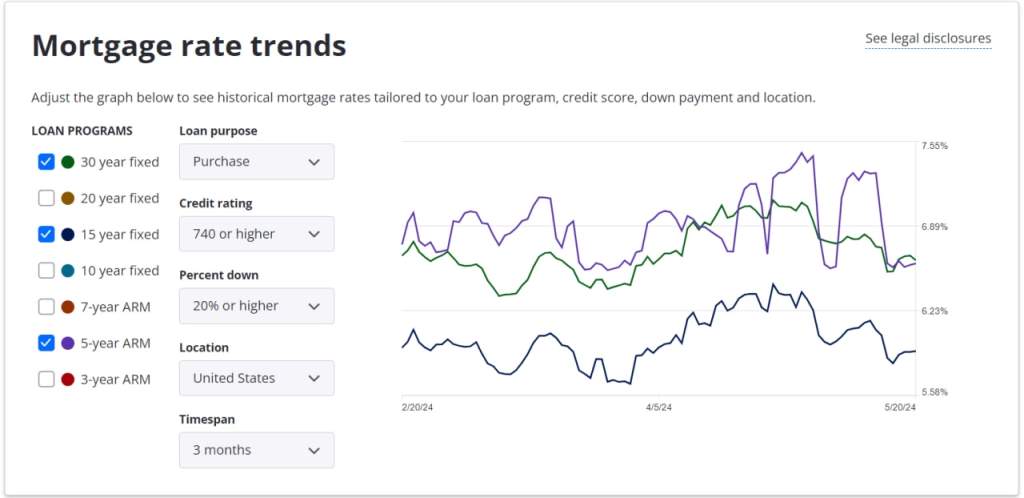
Task: Open the Timespan dropdown
Action: (x=256, y=450)
